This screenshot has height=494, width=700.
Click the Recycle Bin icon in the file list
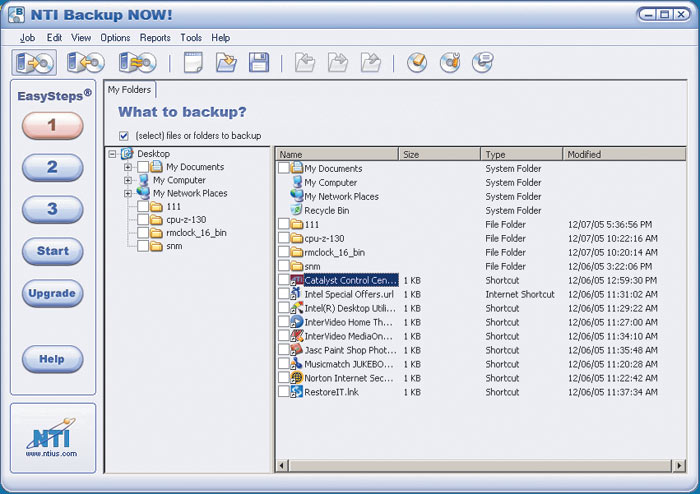(x=296, y=210)
